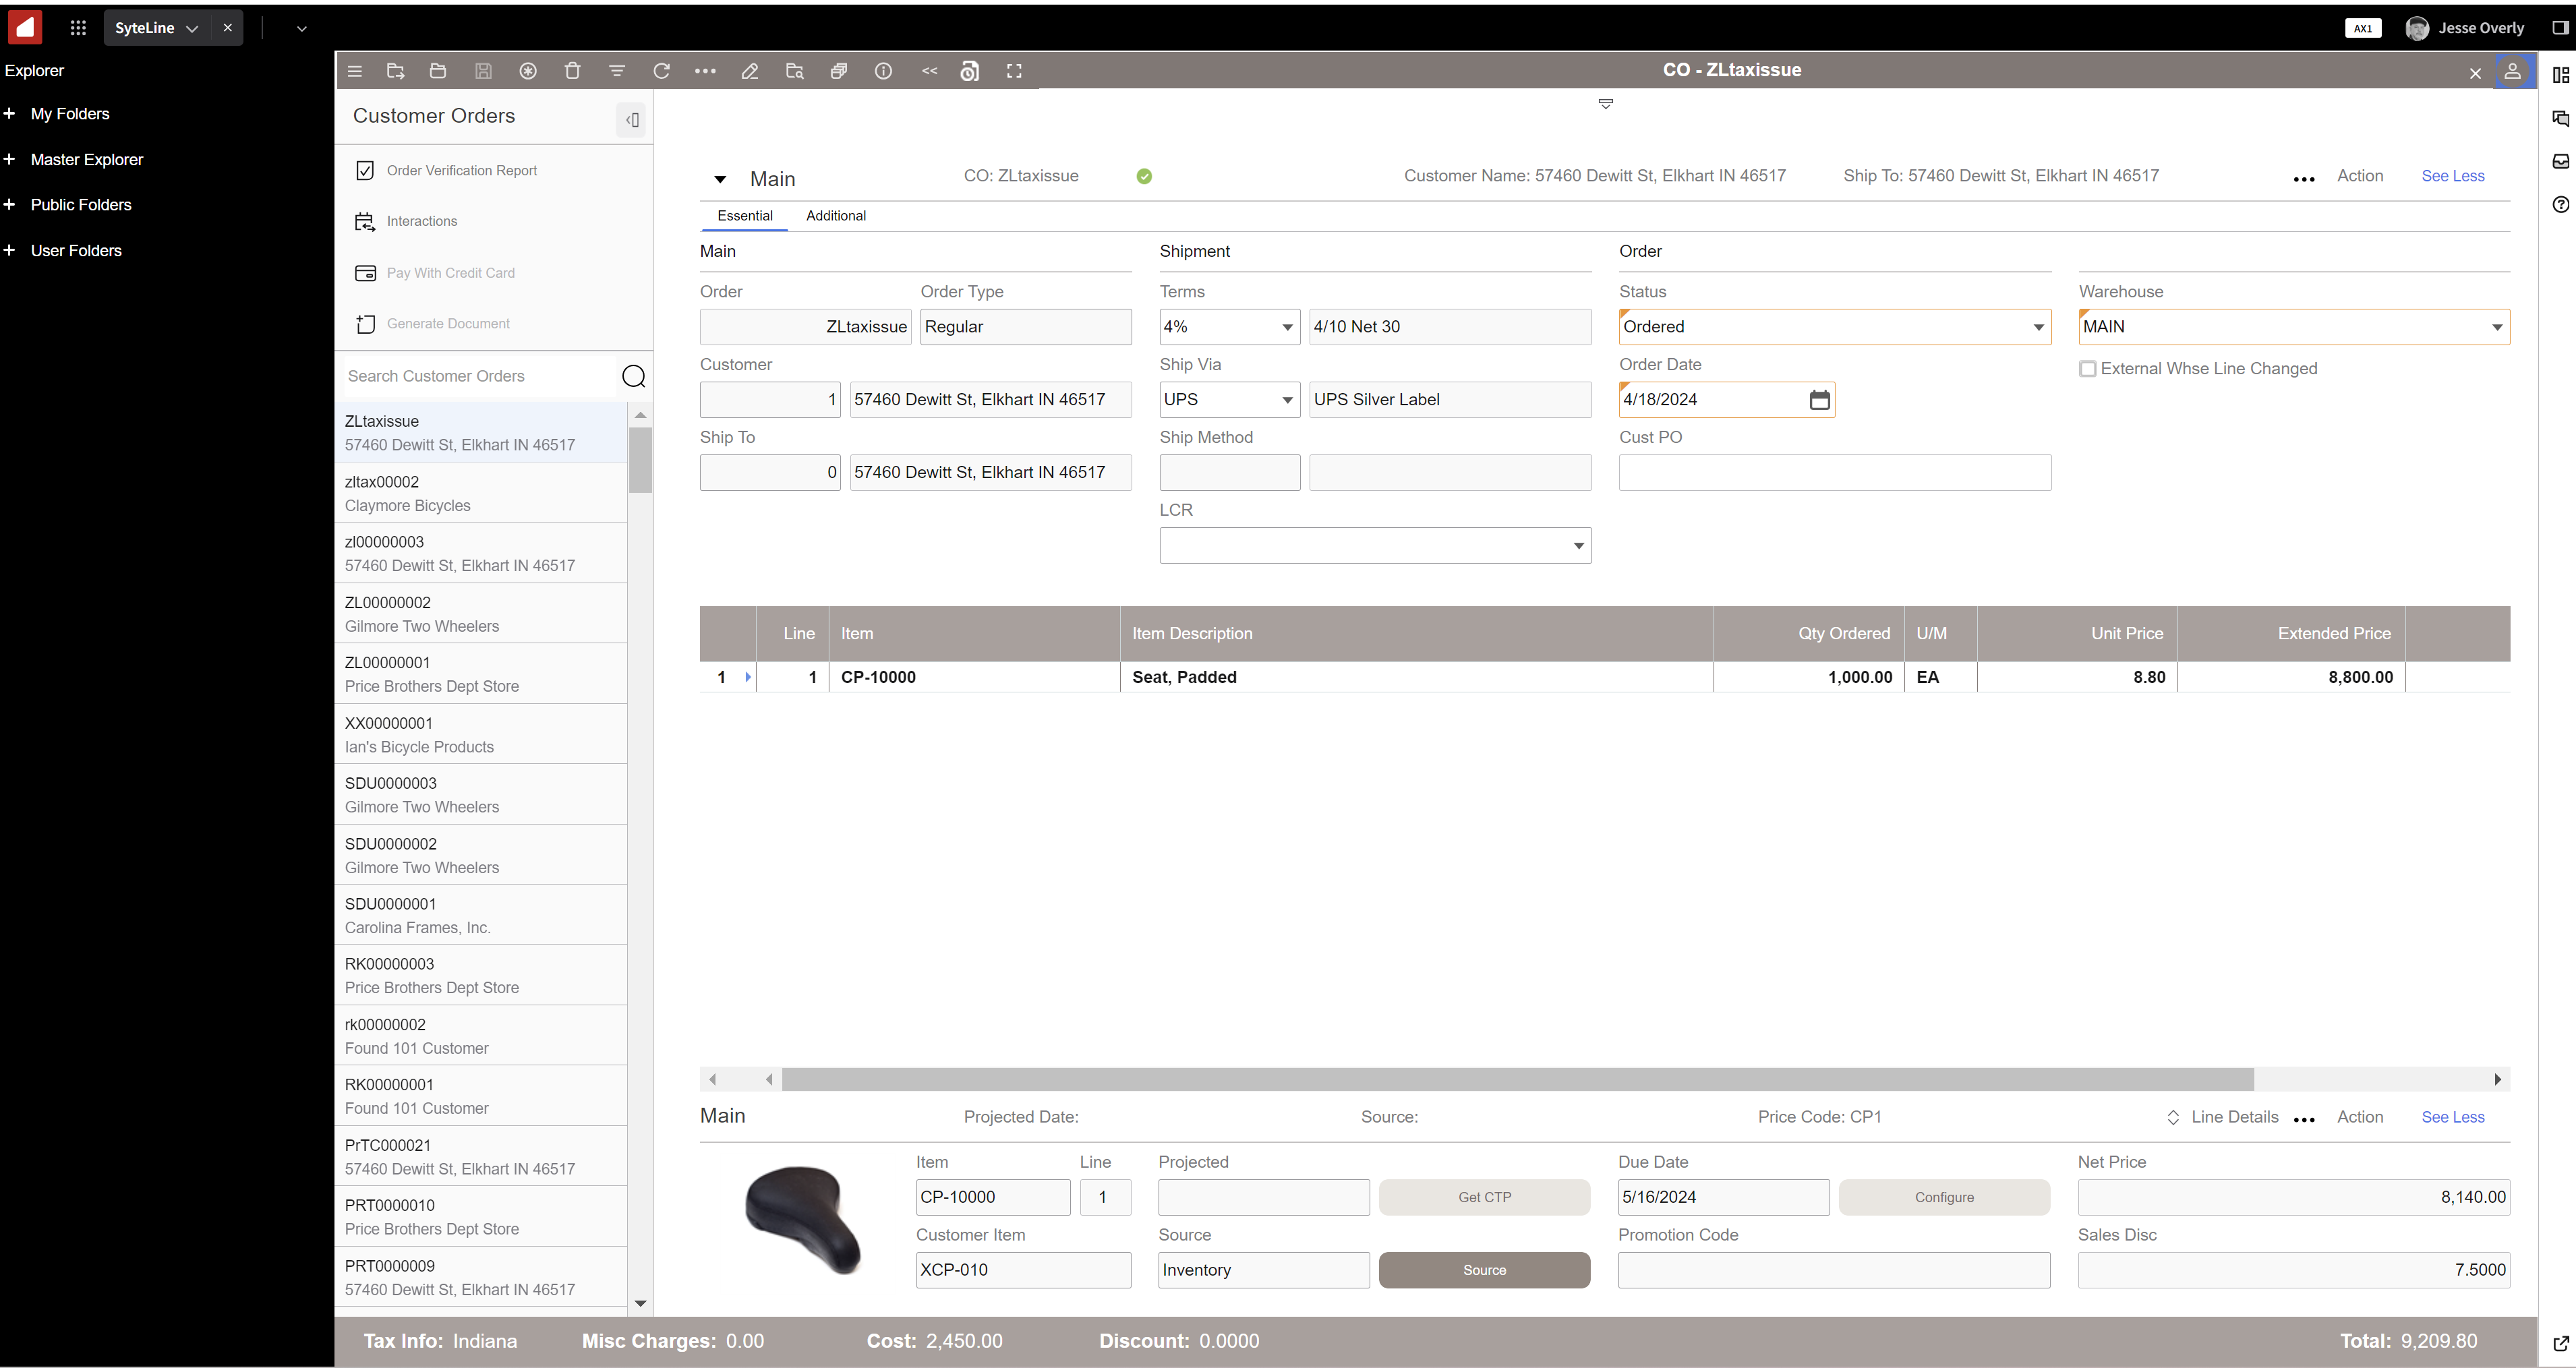The image size is (2576, 1368).
Task: Open the Status dropdown showing Ordered
Action: coord(2038,327)
